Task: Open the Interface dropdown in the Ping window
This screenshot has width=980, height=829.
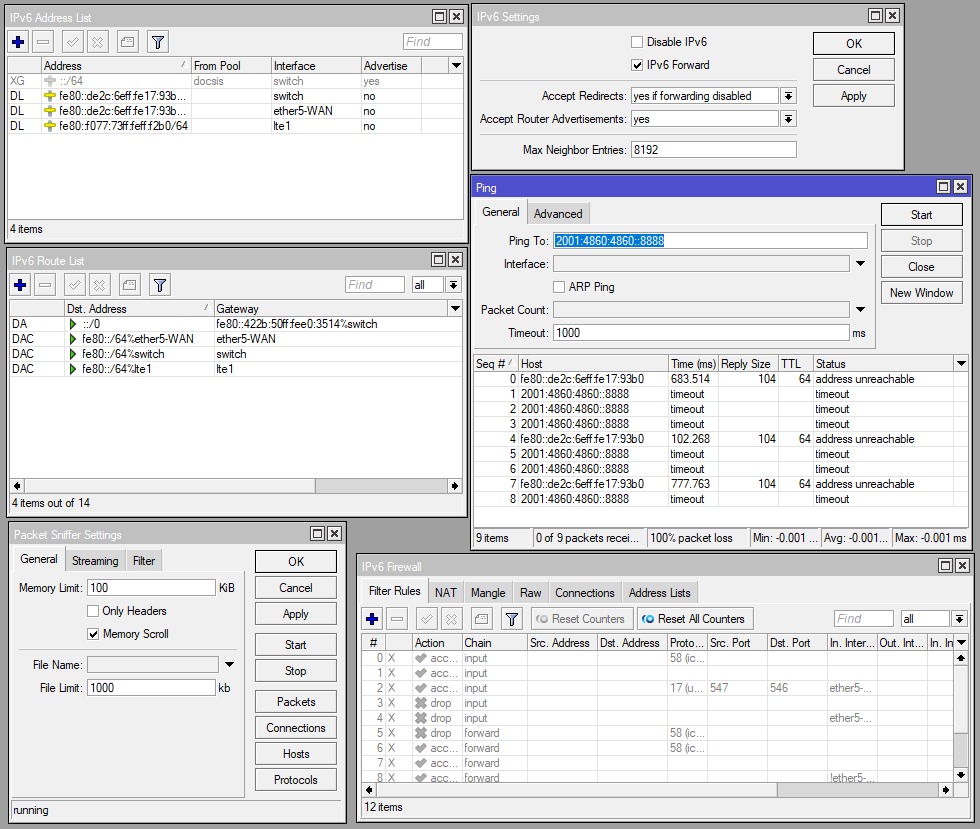Action: click(x=857, y=263)
